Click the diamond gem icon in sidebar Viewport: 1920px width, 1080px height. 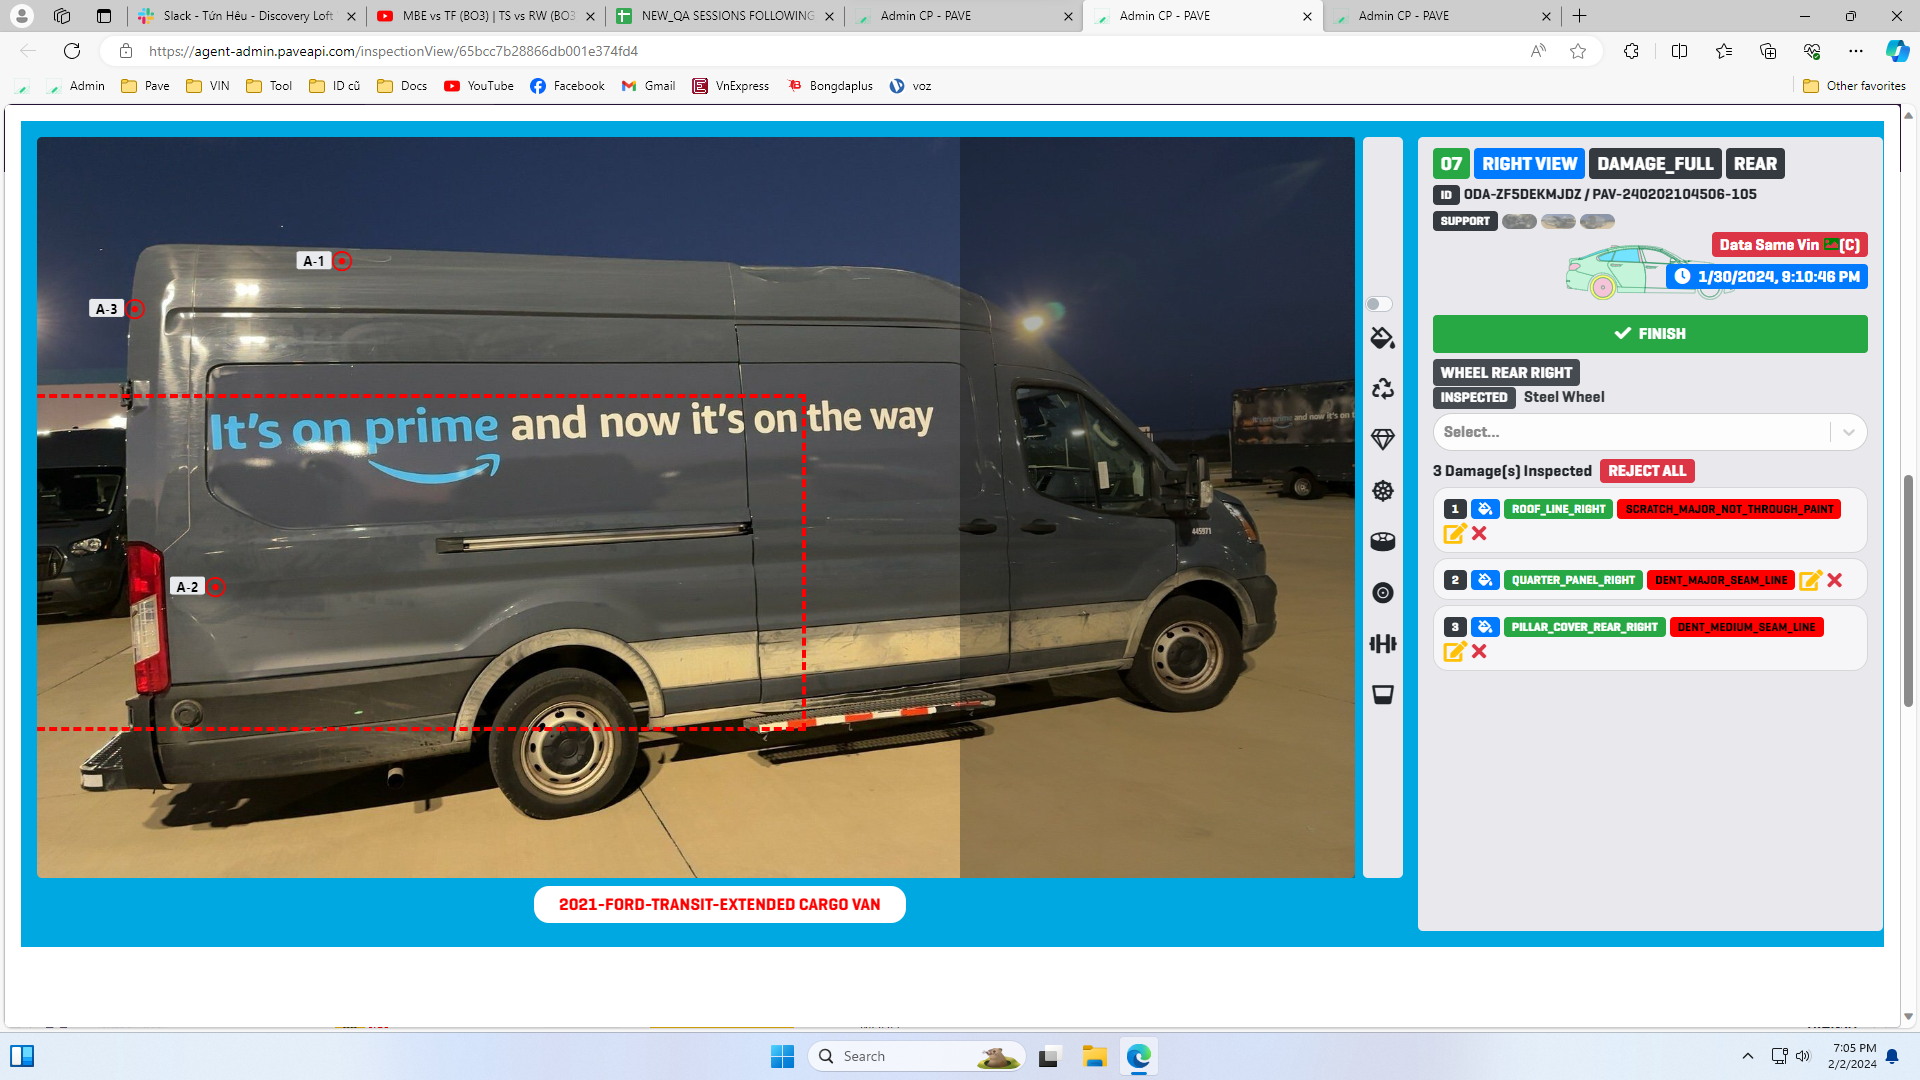pyautogui.click(x=1382, y=440)
